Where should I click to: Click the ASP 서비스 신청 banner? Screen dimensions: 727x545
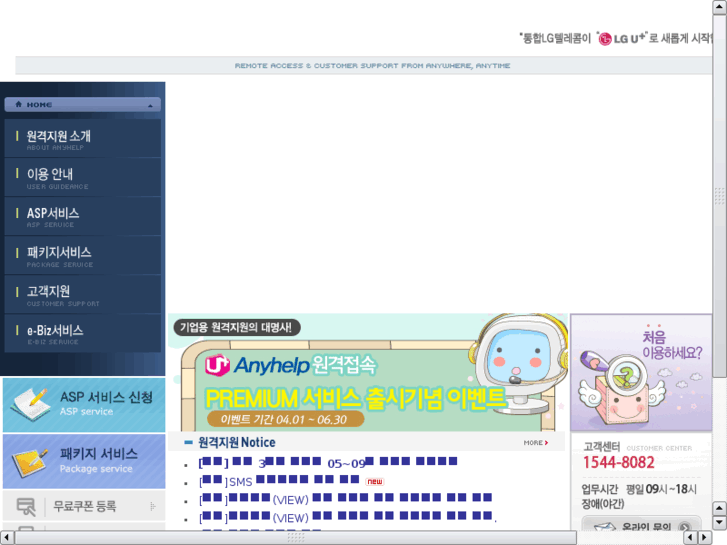click(84, 405)
